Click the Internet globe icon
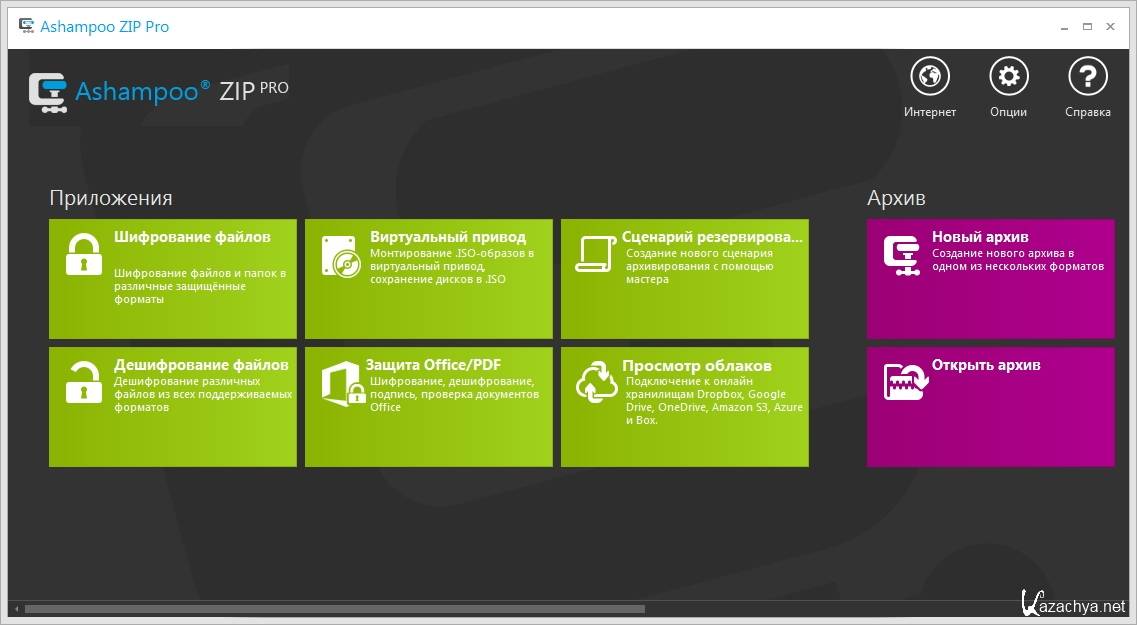The width and height of the screenshot is (1137, 625). [x=930, y=76]
